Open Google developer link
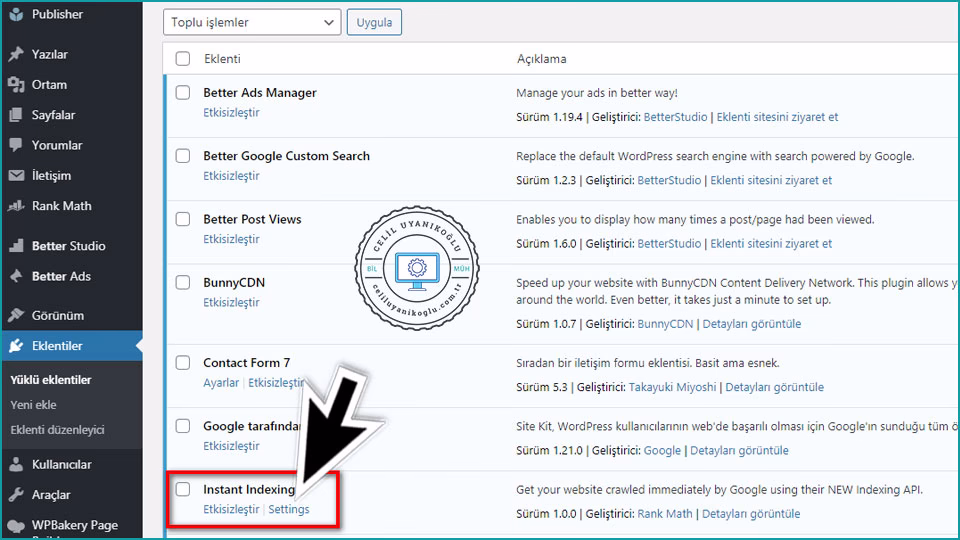 [x=662, y=451]
